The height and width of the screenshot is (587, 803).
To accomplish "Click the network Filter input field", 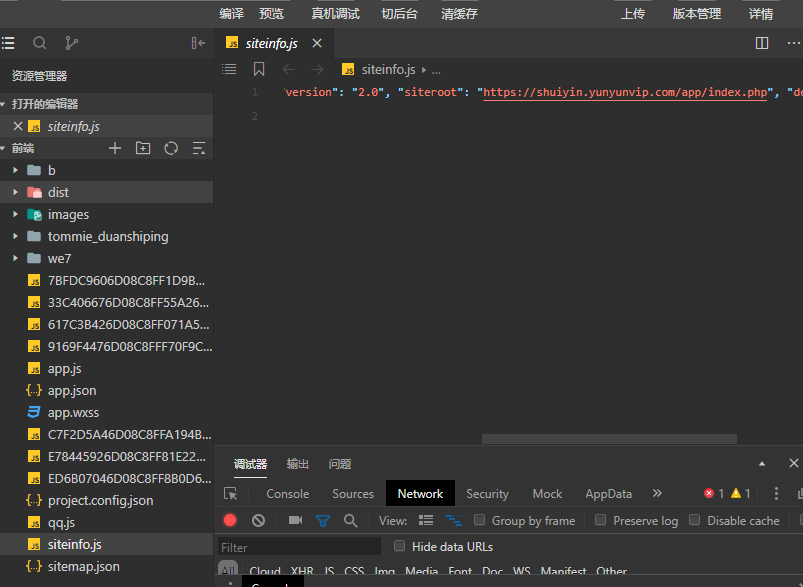I will click(x=300, y=547).
